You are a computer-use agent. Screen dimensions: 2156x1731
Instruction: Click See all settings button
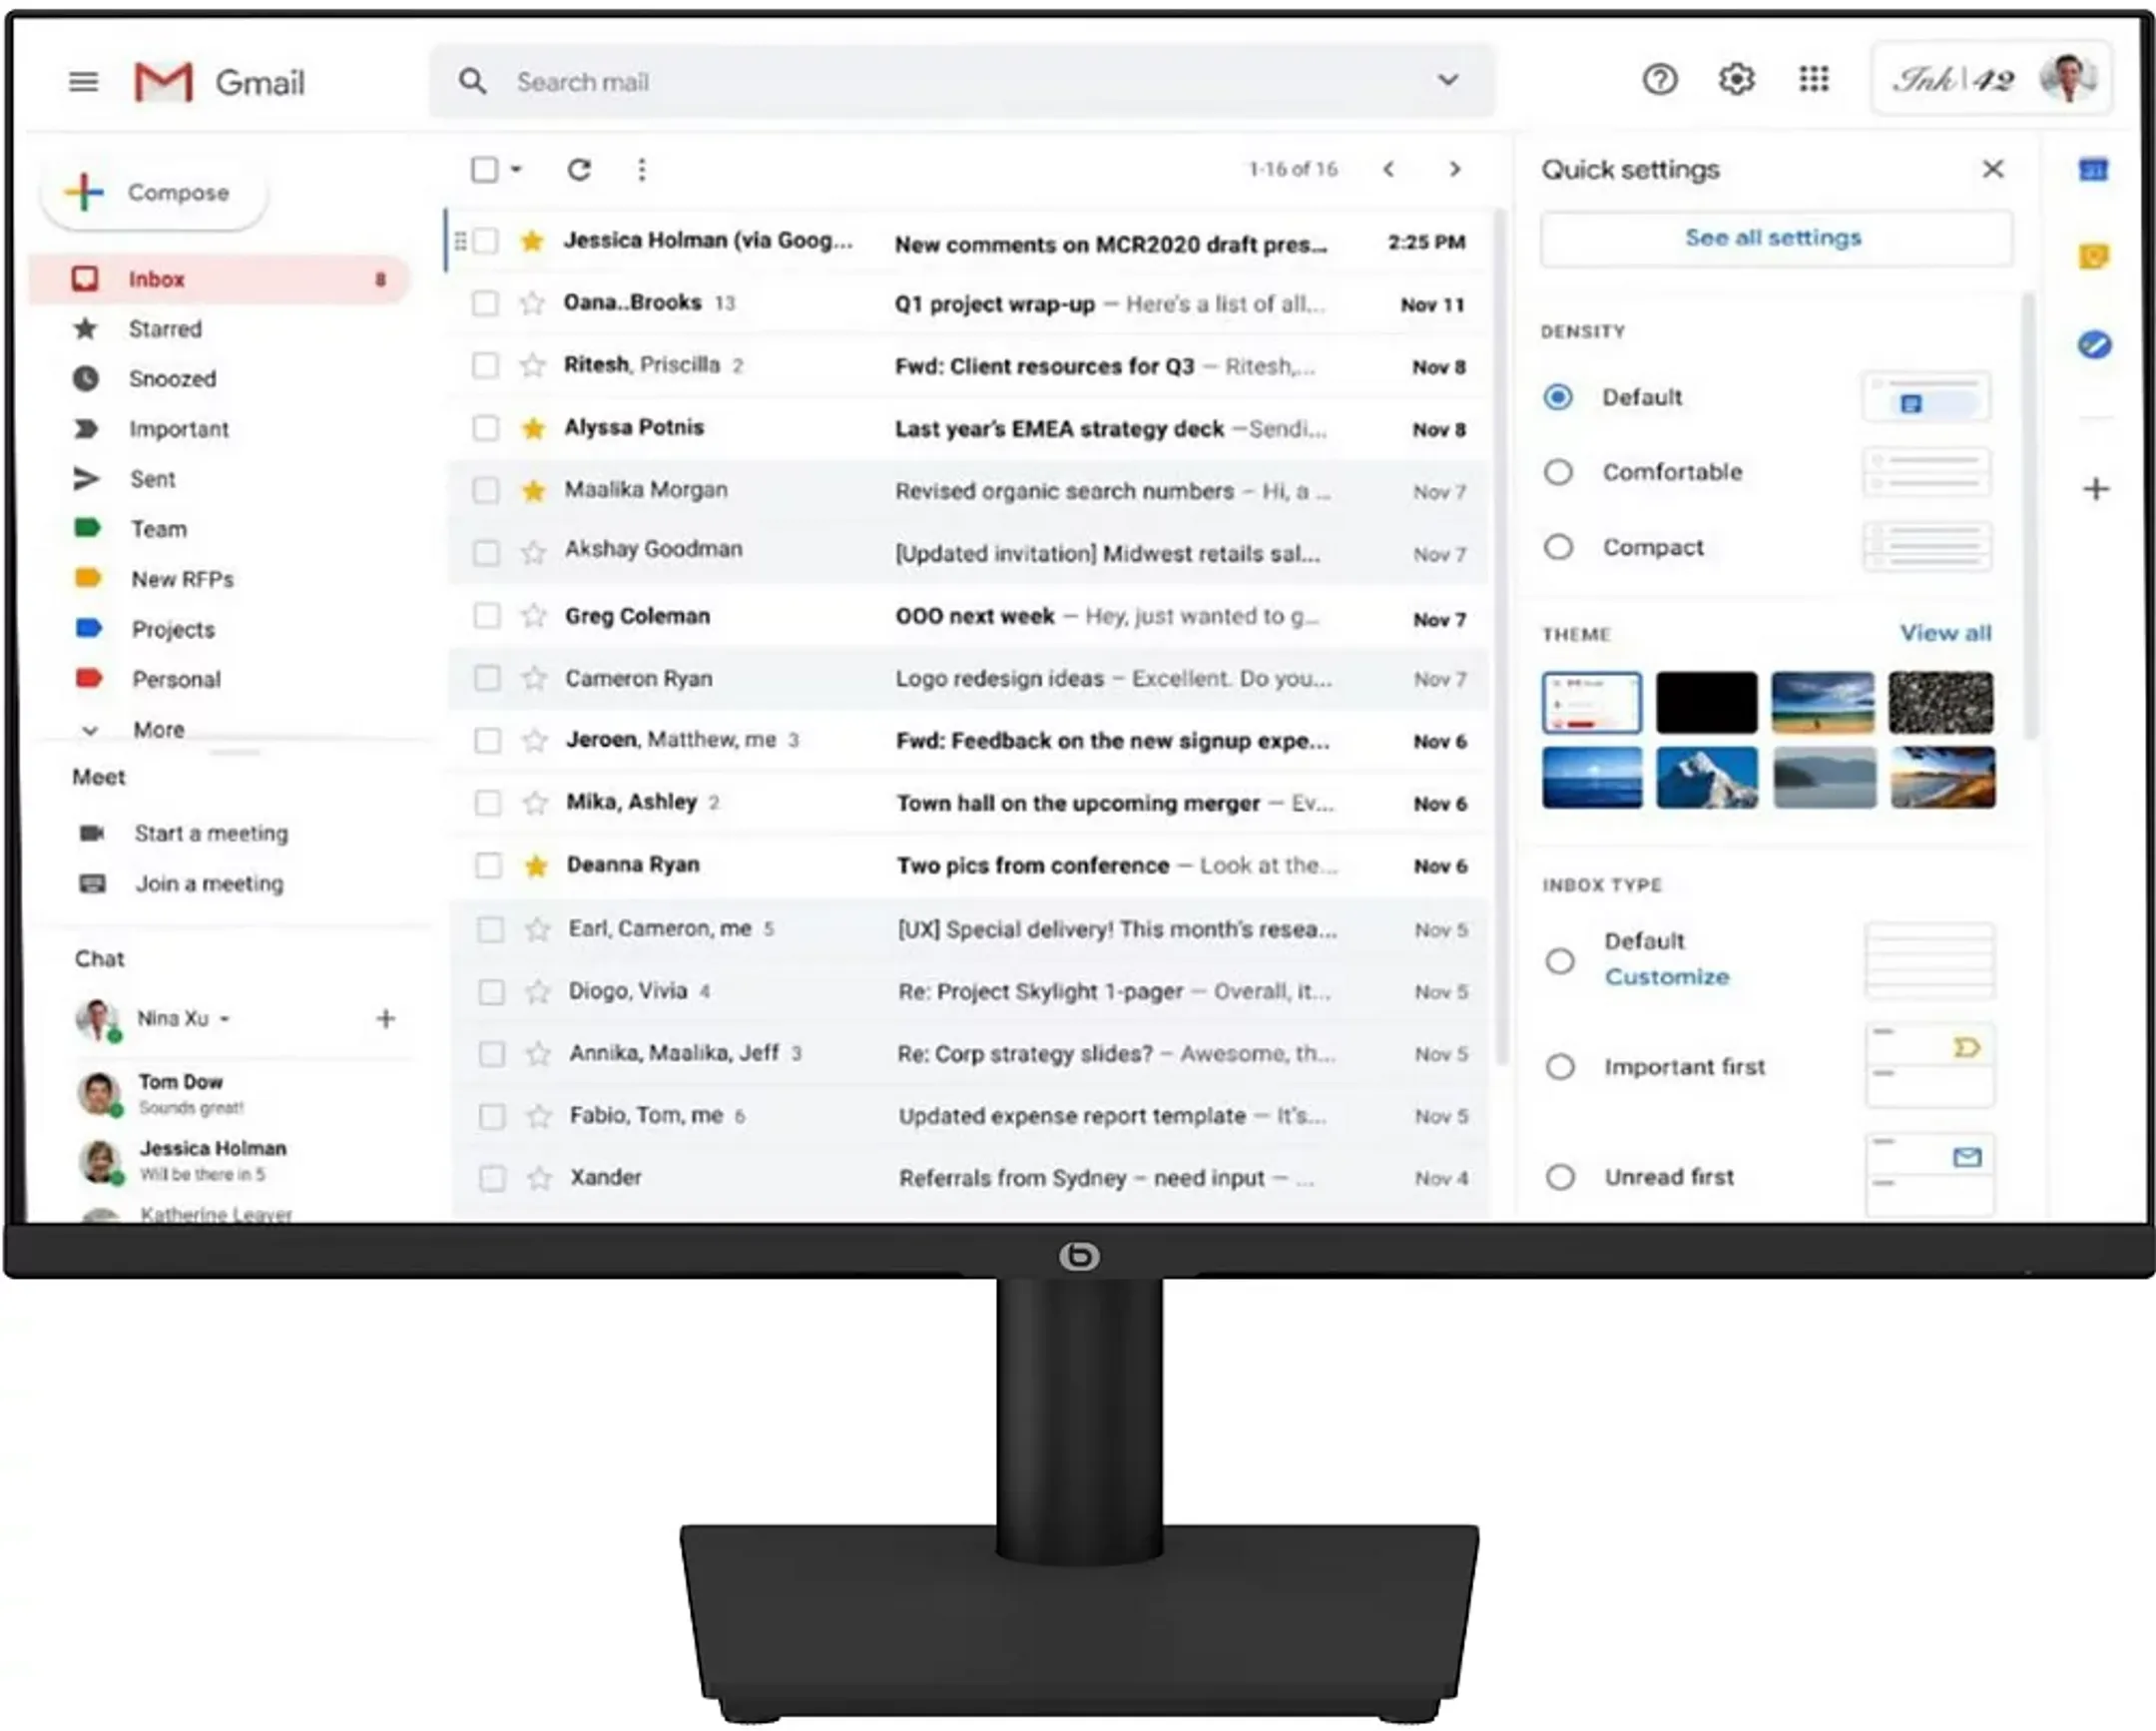click(1773, 238)
